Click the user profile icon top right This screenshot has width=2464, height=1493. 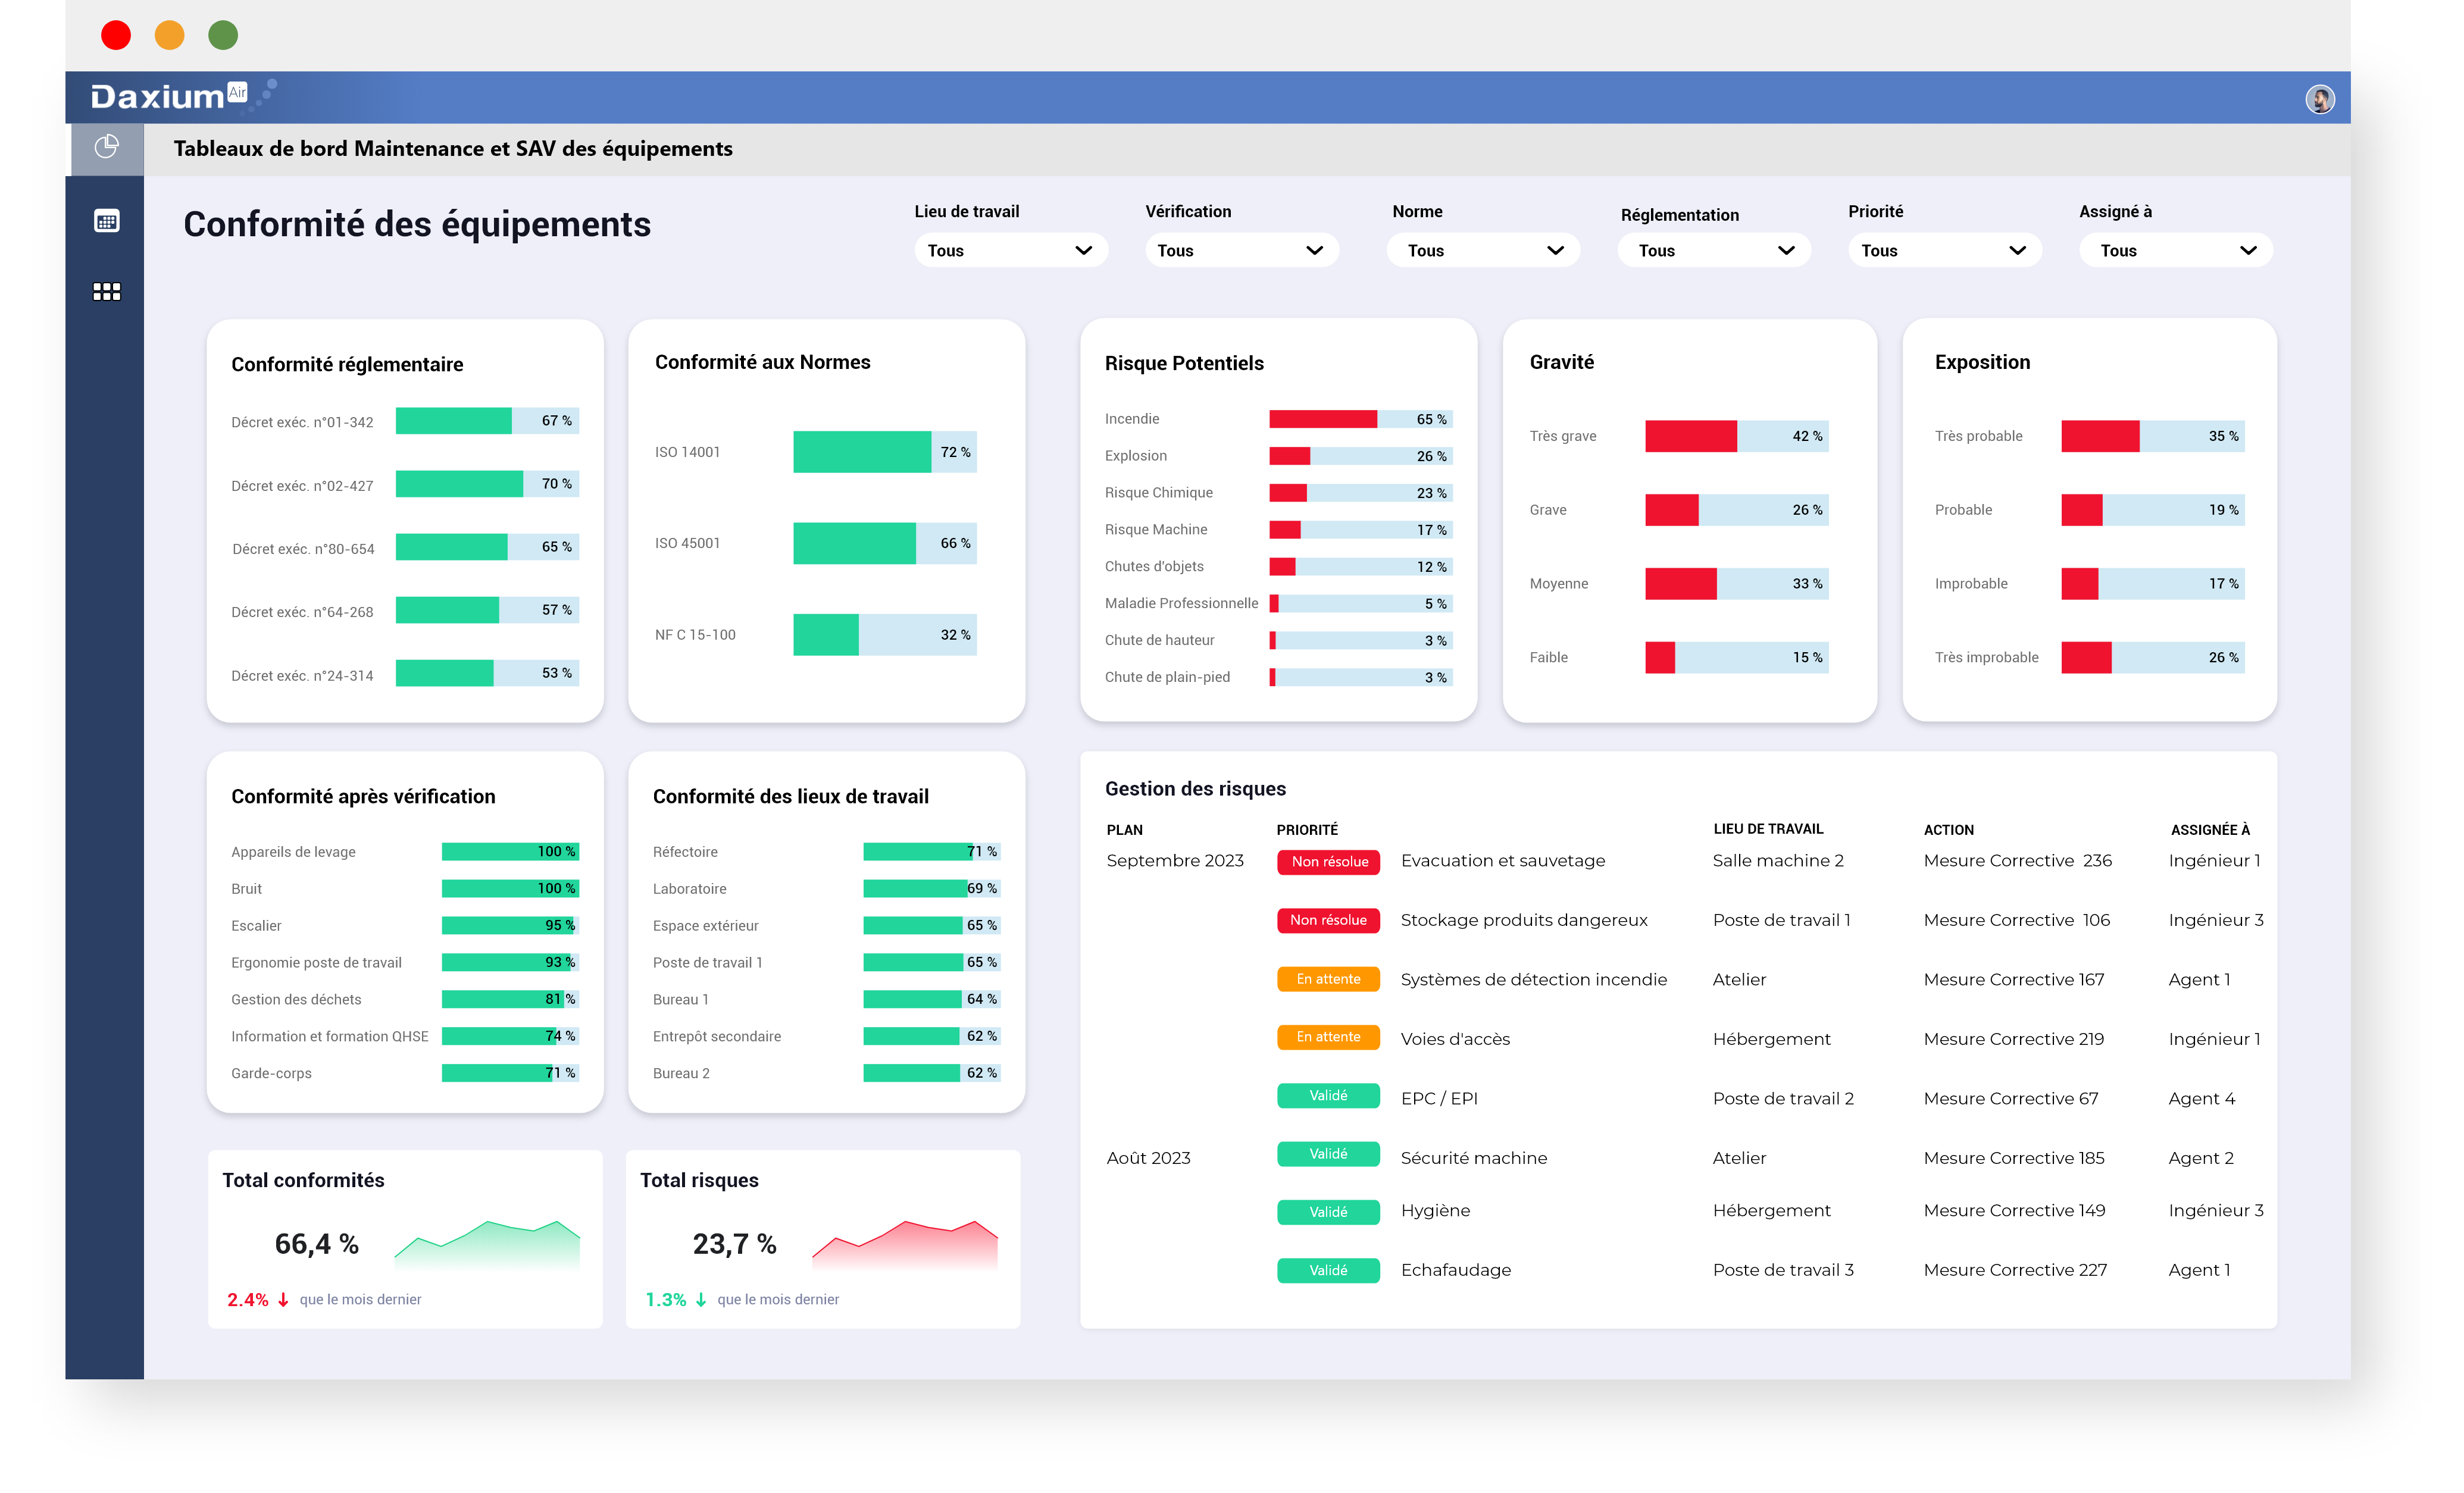point(2321,99)
